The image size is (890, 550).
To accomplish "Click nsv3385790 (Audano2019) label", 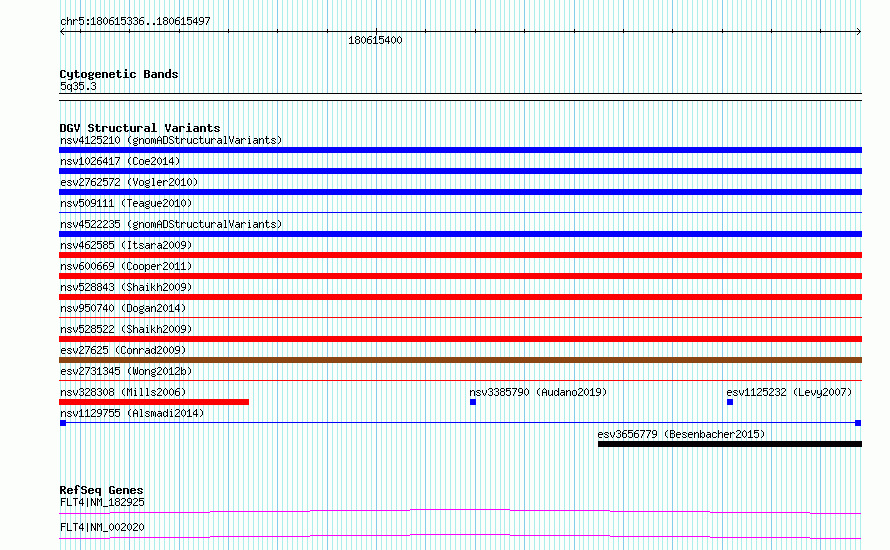I will [538, 392].
